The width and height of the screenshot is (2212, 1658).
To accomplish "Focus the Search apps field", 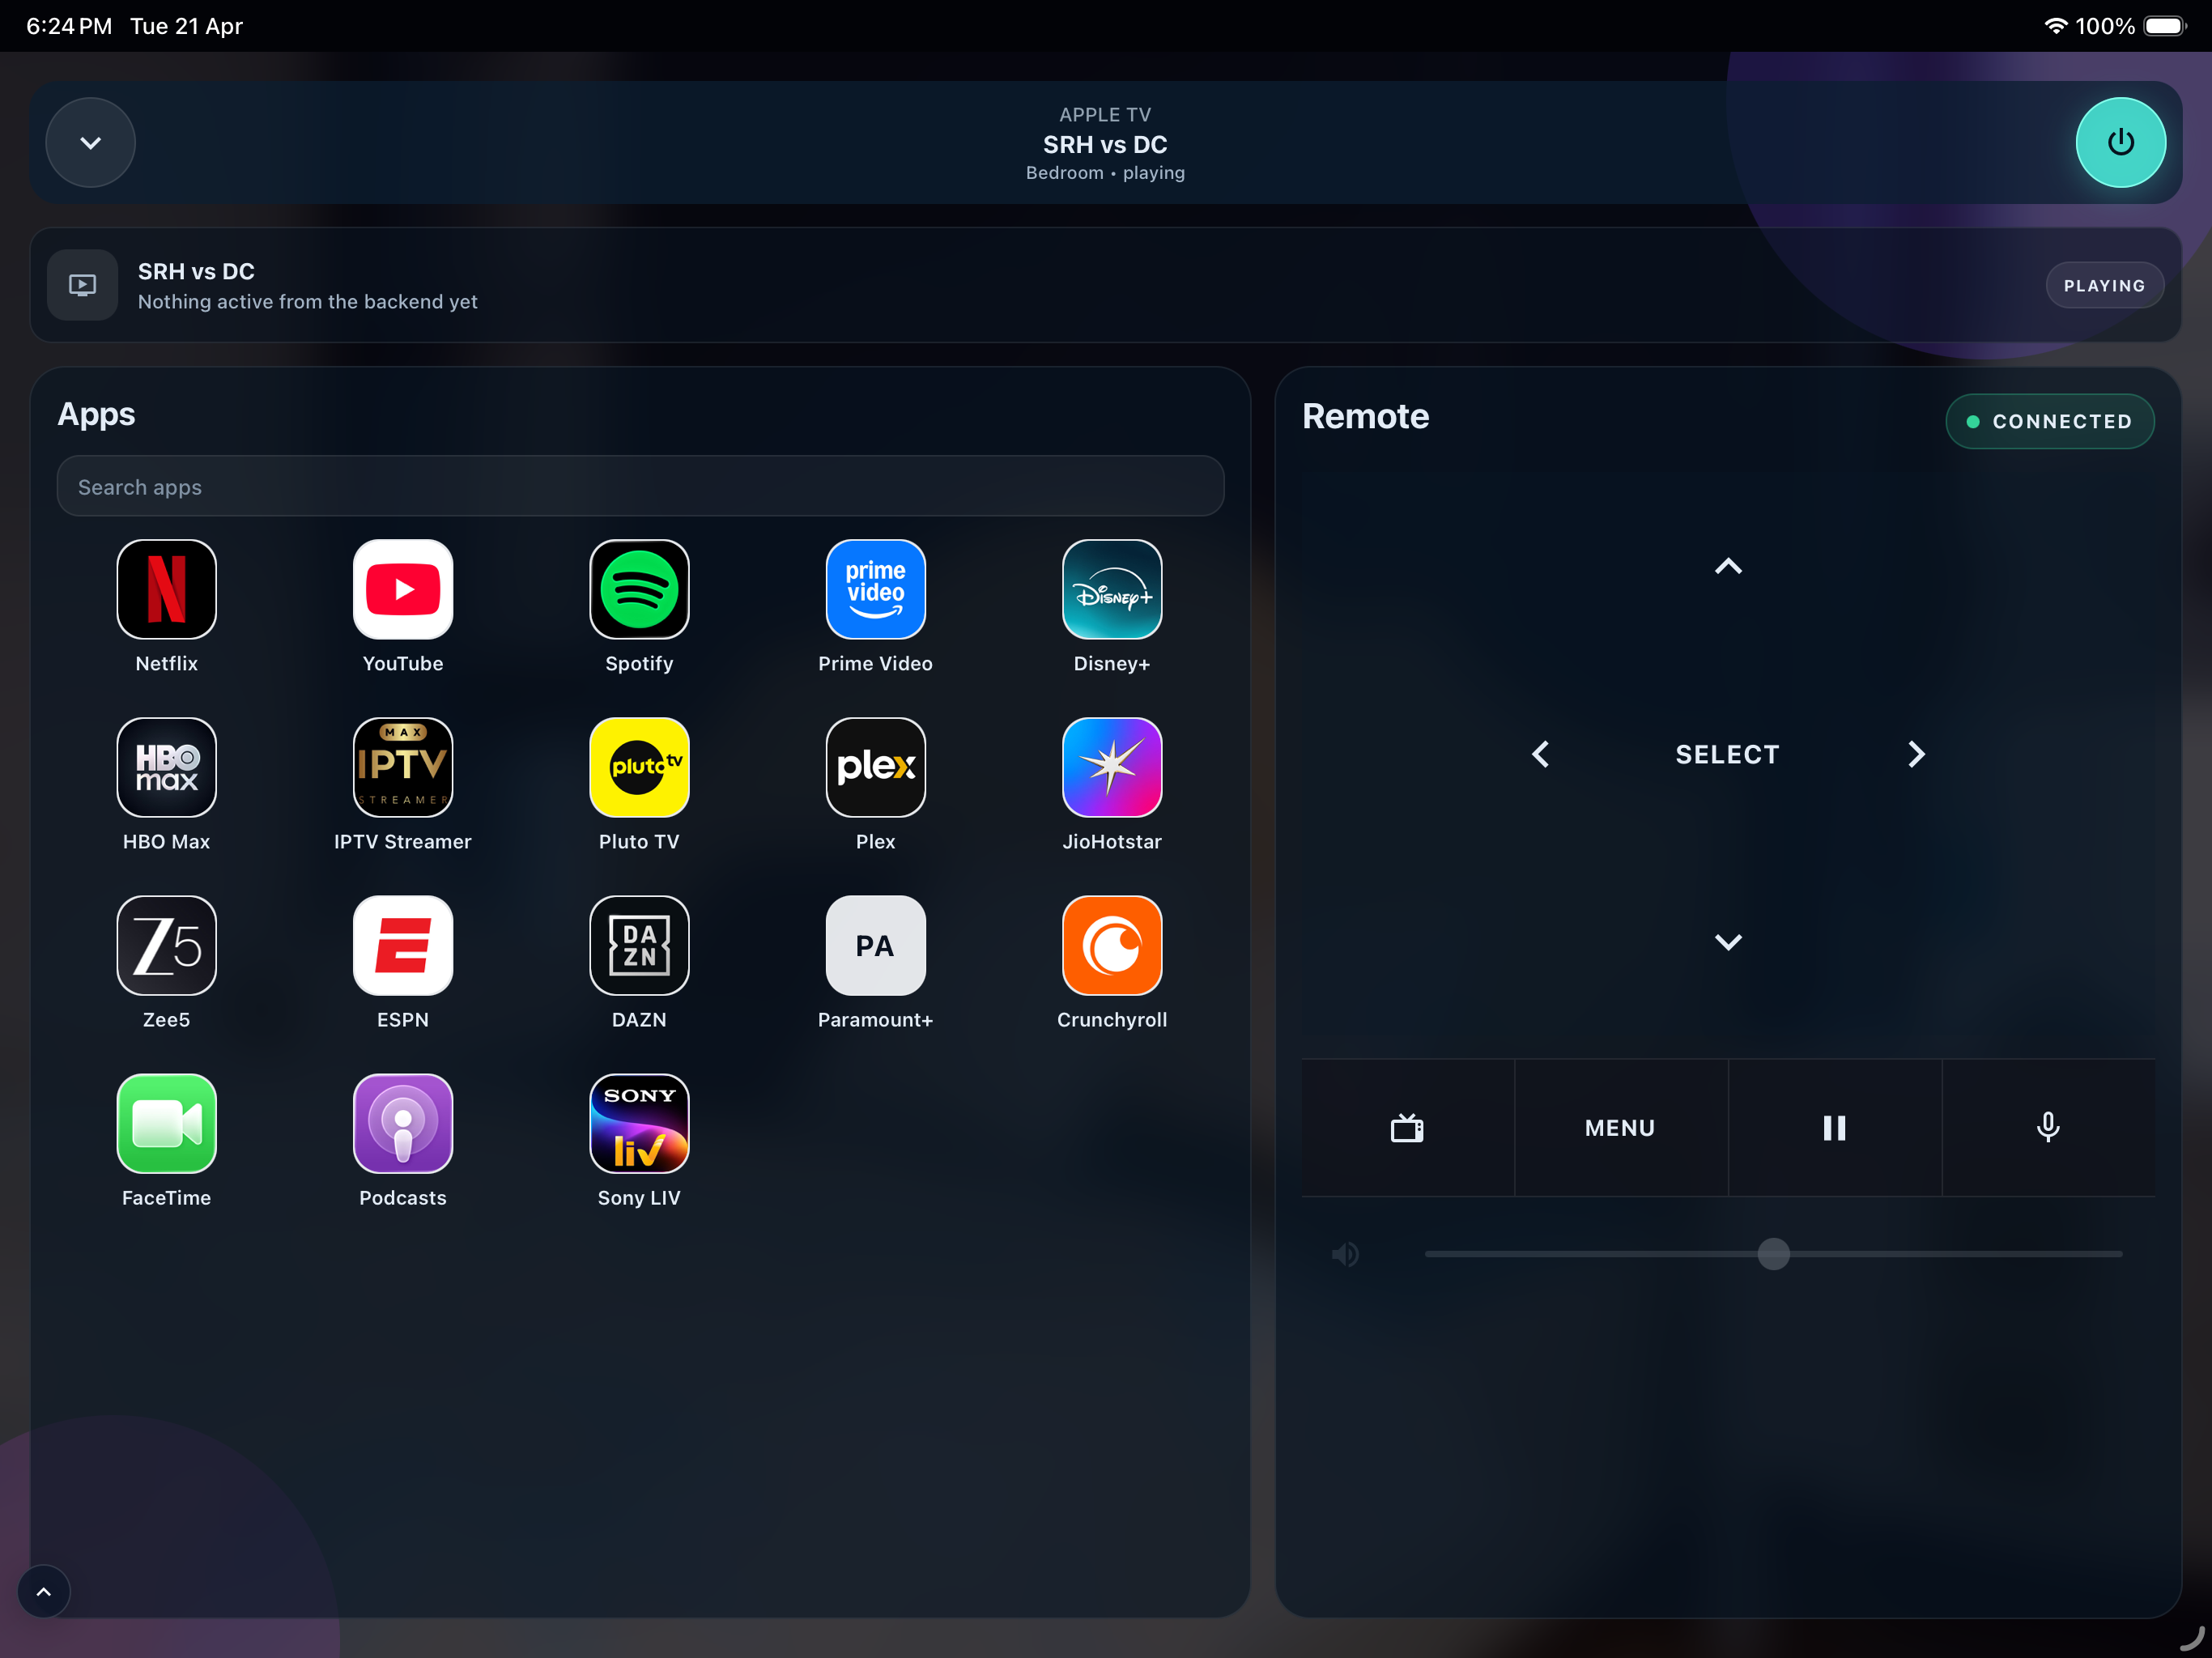I will [640, 486].
